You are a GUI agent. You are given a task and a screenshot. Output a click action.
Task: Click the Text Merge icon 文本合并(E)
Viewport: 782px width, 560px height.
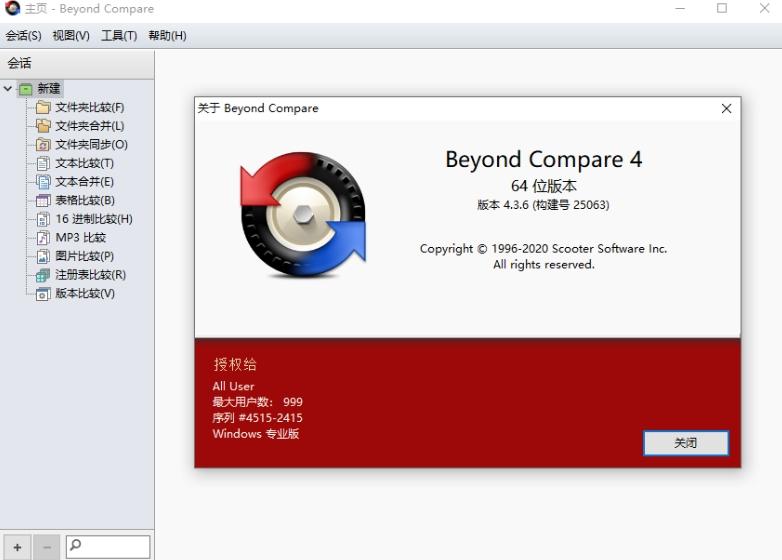[x=43, y=182]
